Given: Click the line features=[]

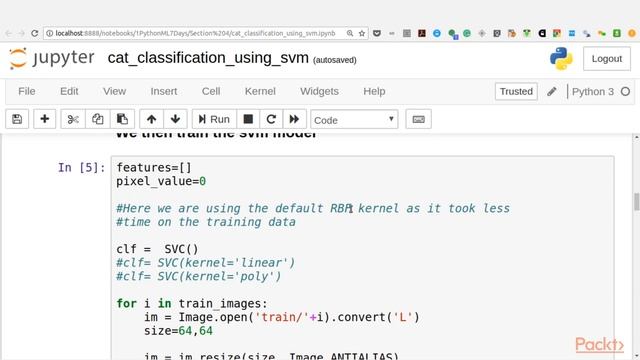Looking at the screenshot, I should tap(154, 168).
